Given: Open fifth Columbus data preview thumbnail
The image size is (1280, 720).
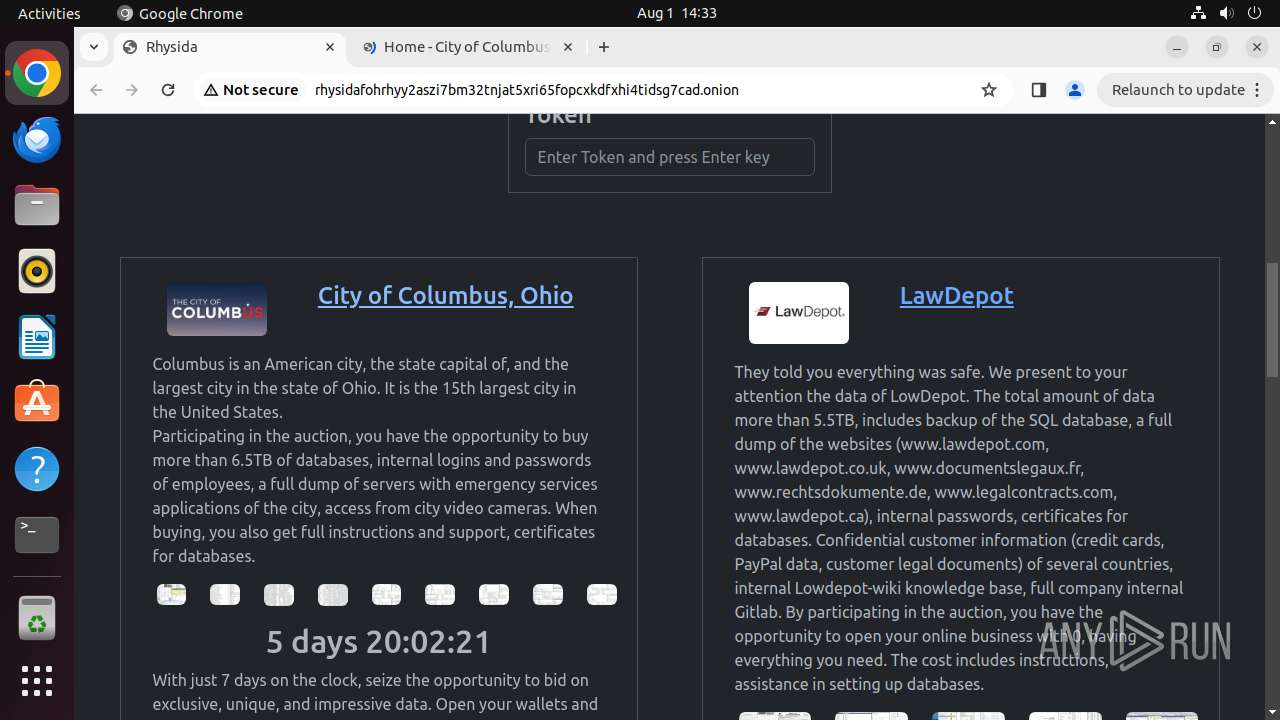Looking at the screenshot, I should 387,595.
